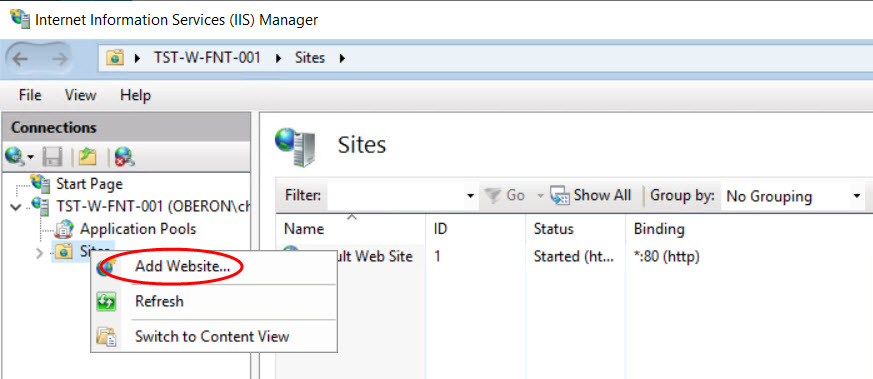The image size is (873, 379).
Task: Select Start Page in Connections tree
Action: coord(89,184)
